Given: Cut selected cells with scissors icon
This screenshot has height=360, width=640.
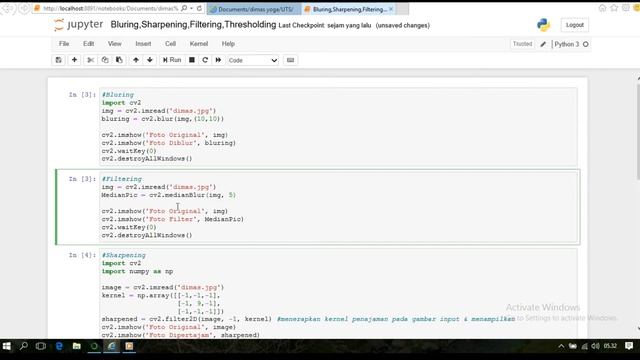Looking at the screenshot, I should point(91,60).
